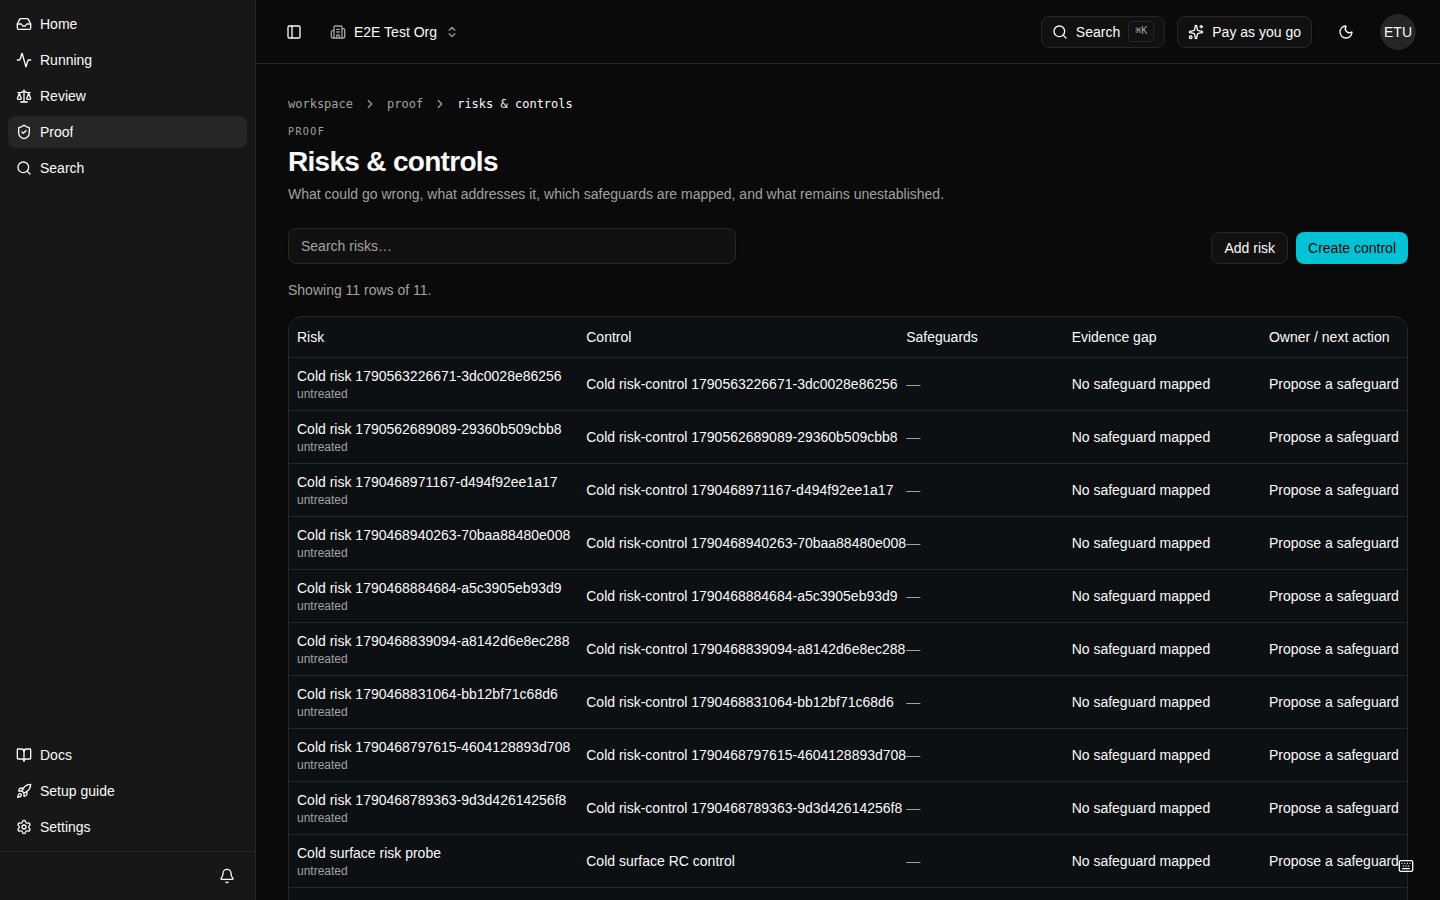Open Cold risk 1790562689089-29360b509cbb8 row
The height and width of the screenshot is (900, 1440).
(x=847, y=437)
